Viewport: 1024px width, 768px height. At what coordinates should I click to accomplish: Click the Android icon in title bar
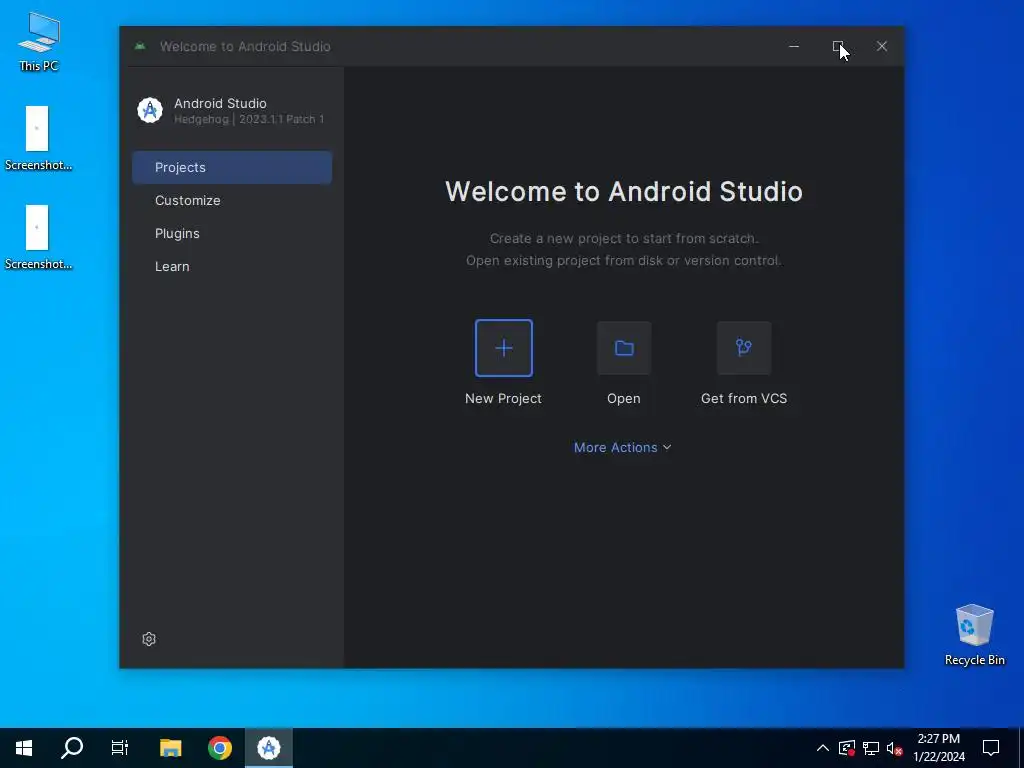tap(140, 46)
